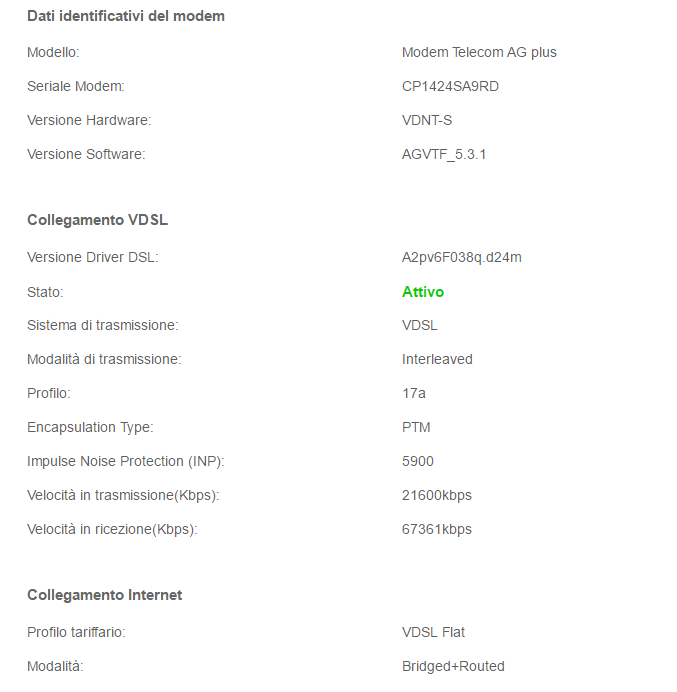Click the 'Bridged+Routed' mode value
The width and height of the screenshot is (677, 692).
point(453,666)
